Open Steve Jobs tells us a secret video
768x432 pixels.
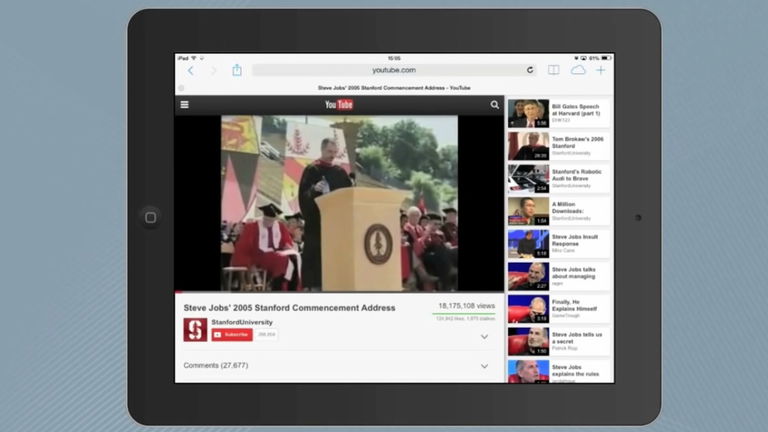coord(559,341)
